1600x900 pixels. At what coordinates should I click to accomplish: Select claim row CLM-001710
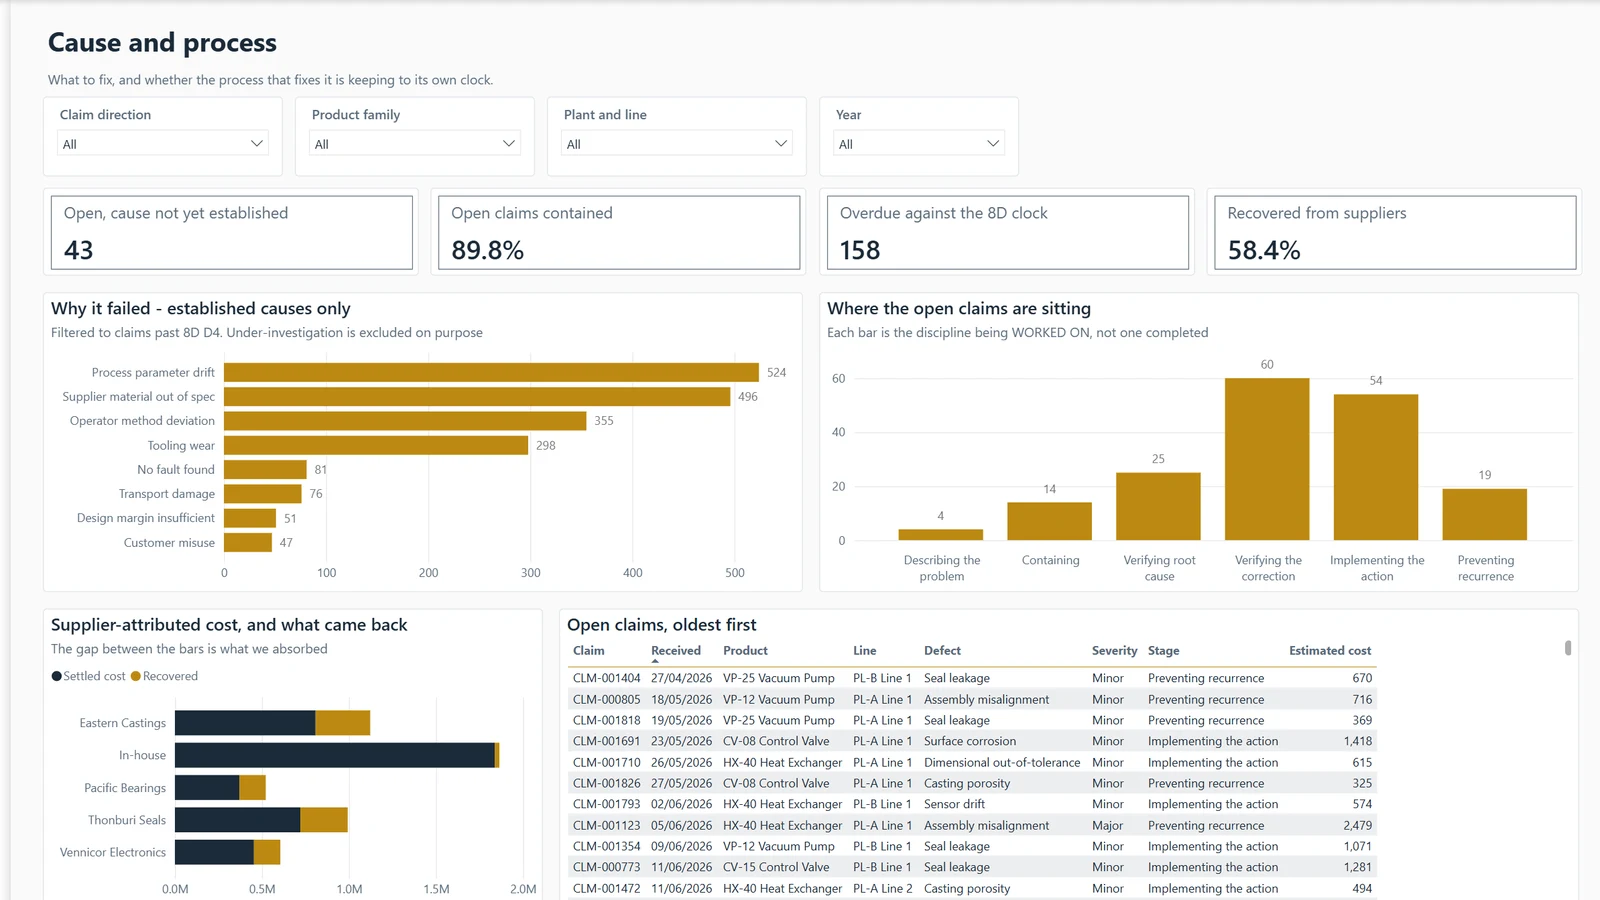pos(972,763)
